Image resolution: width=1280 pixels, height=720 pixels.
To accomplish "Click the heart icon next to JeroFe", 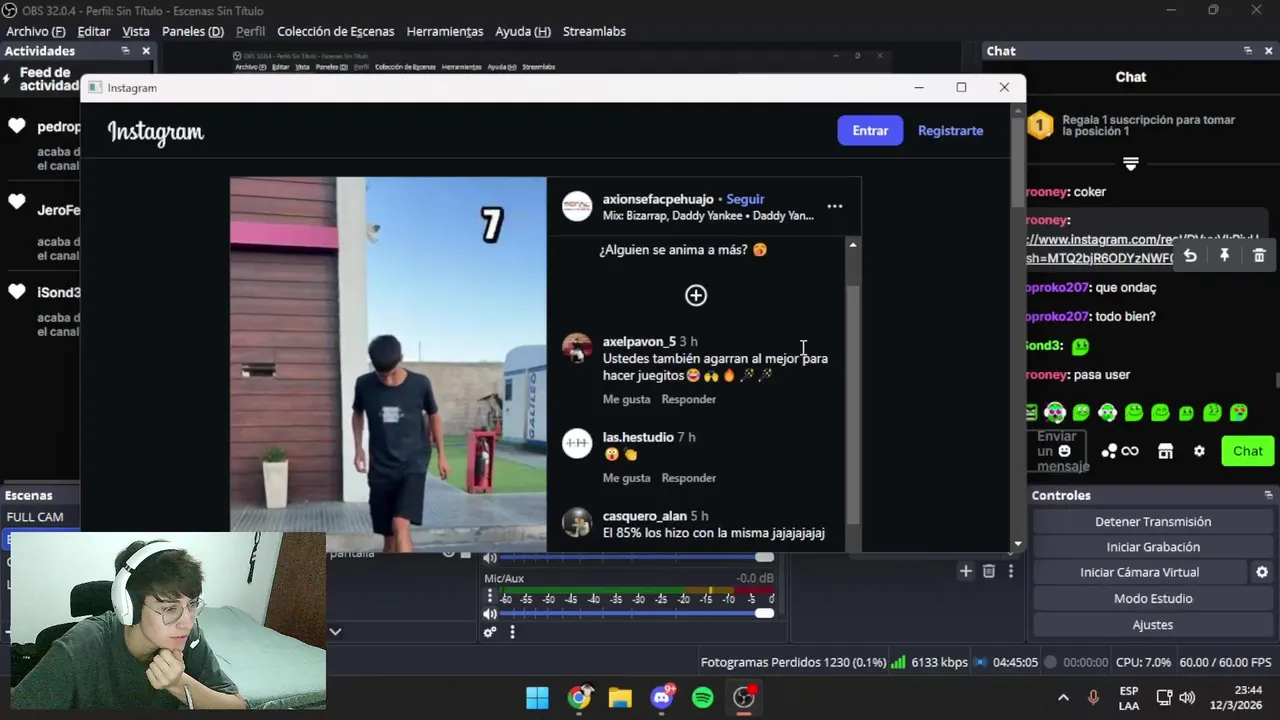I will 16,202.
